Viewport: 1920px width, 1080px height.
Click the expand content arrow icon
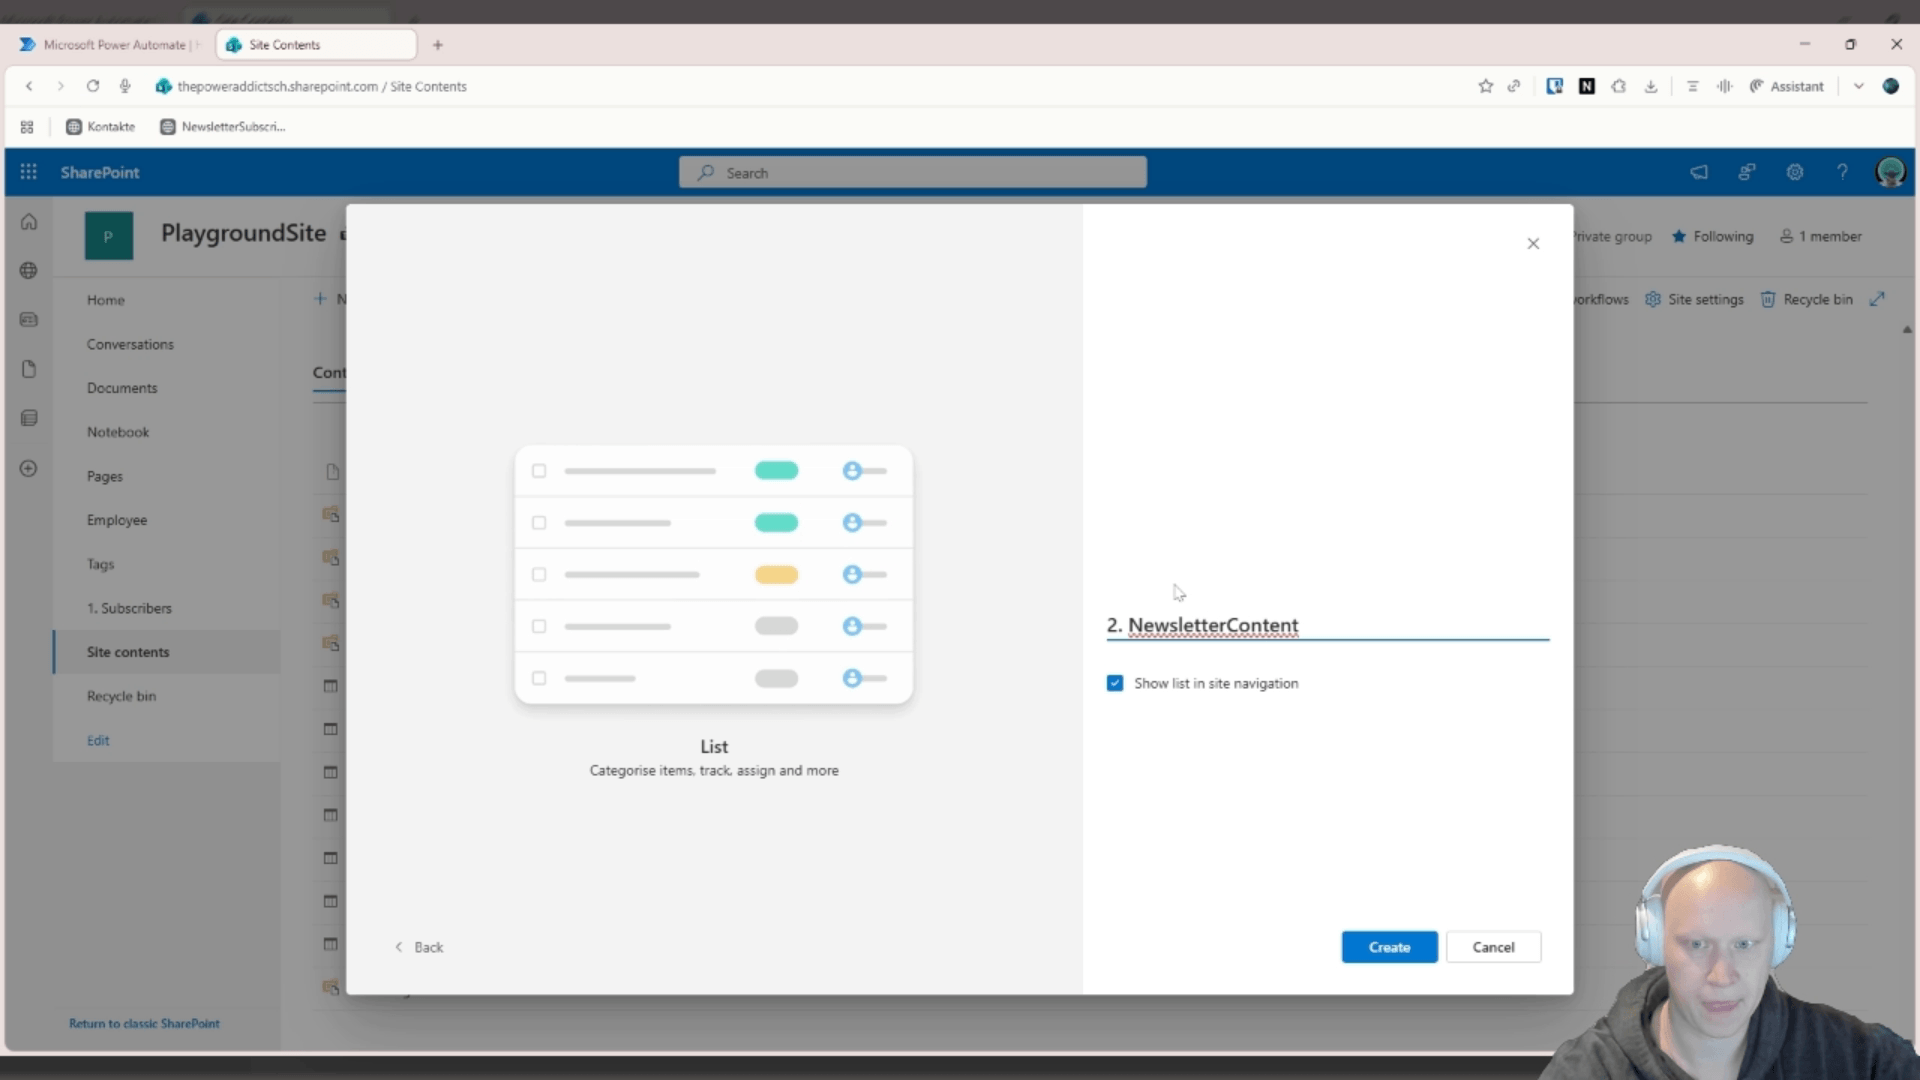1878,299
